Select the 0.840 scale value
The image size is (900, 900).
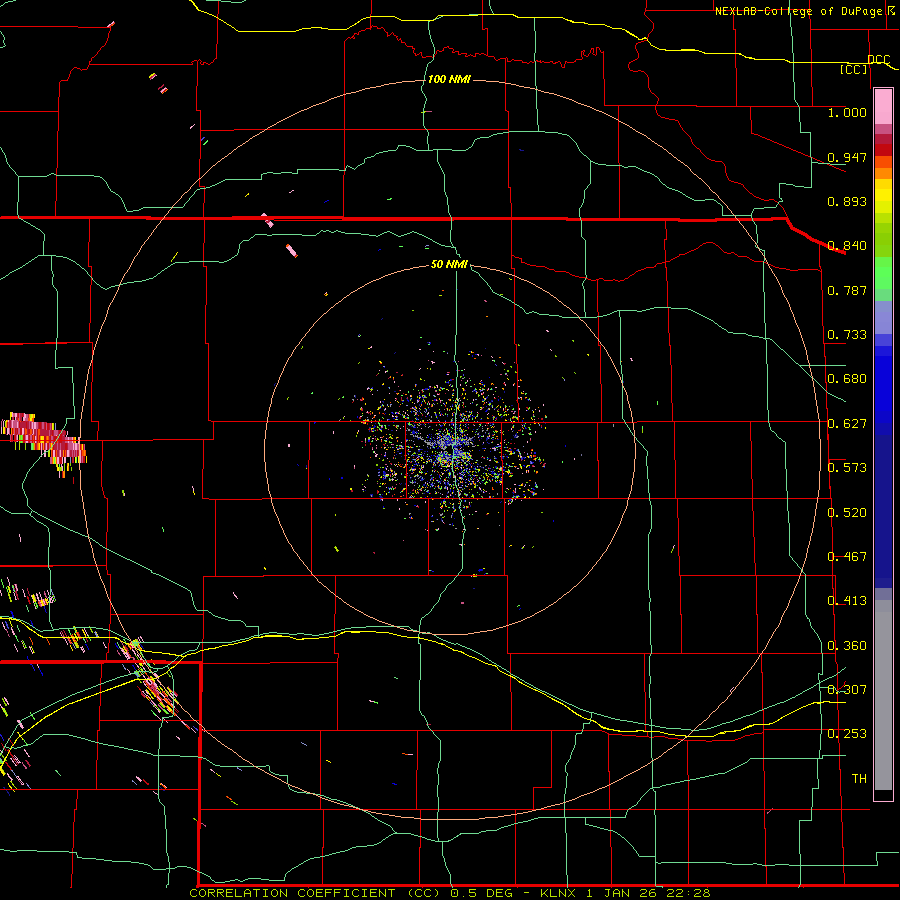pos(847,246)
